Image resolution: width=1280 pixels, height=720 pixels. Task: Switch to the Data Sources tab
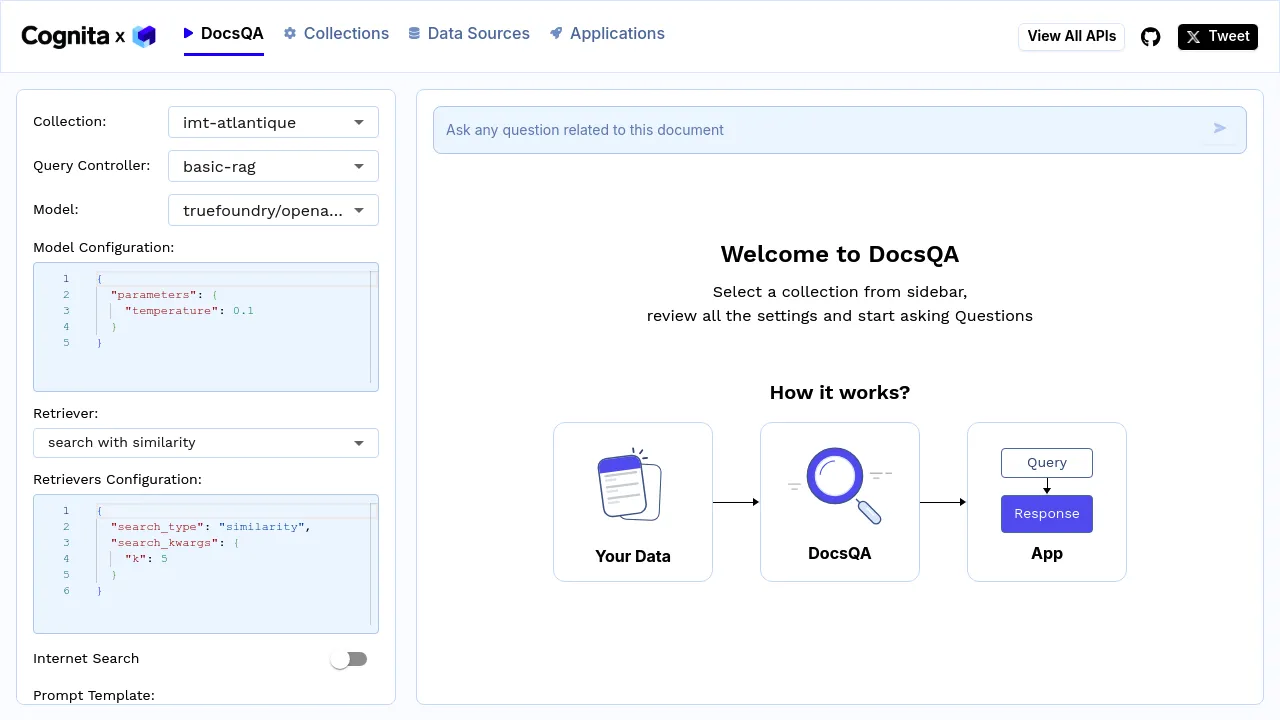pos(469,33)
